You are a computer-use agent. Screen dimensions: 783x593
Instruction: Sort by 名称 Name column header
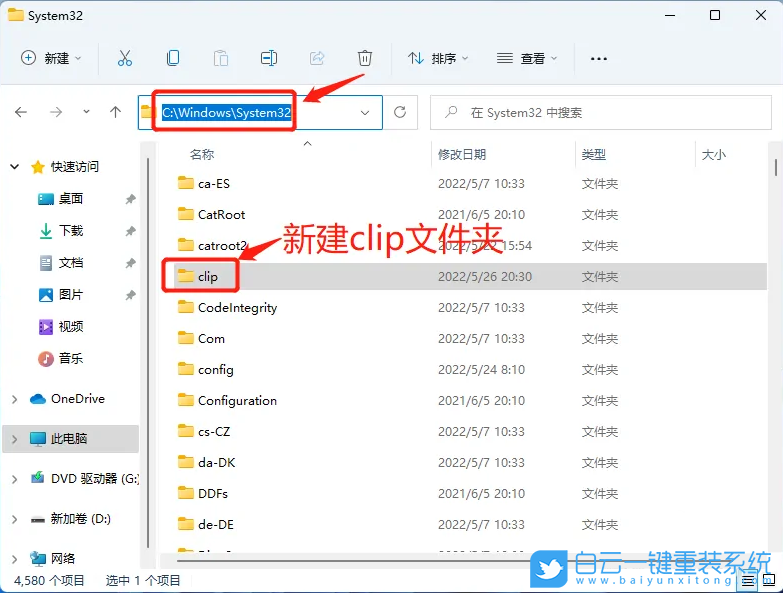[202, 155]
